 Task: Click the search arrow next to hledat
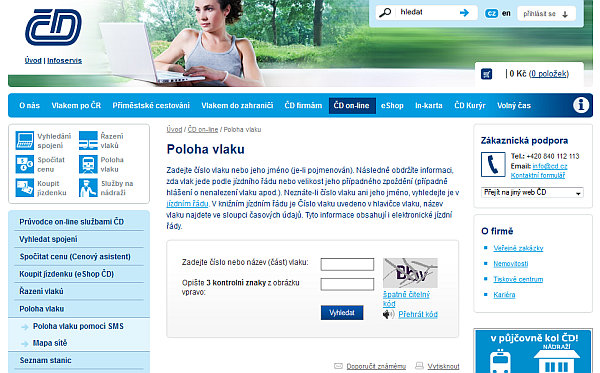[464, 13]
